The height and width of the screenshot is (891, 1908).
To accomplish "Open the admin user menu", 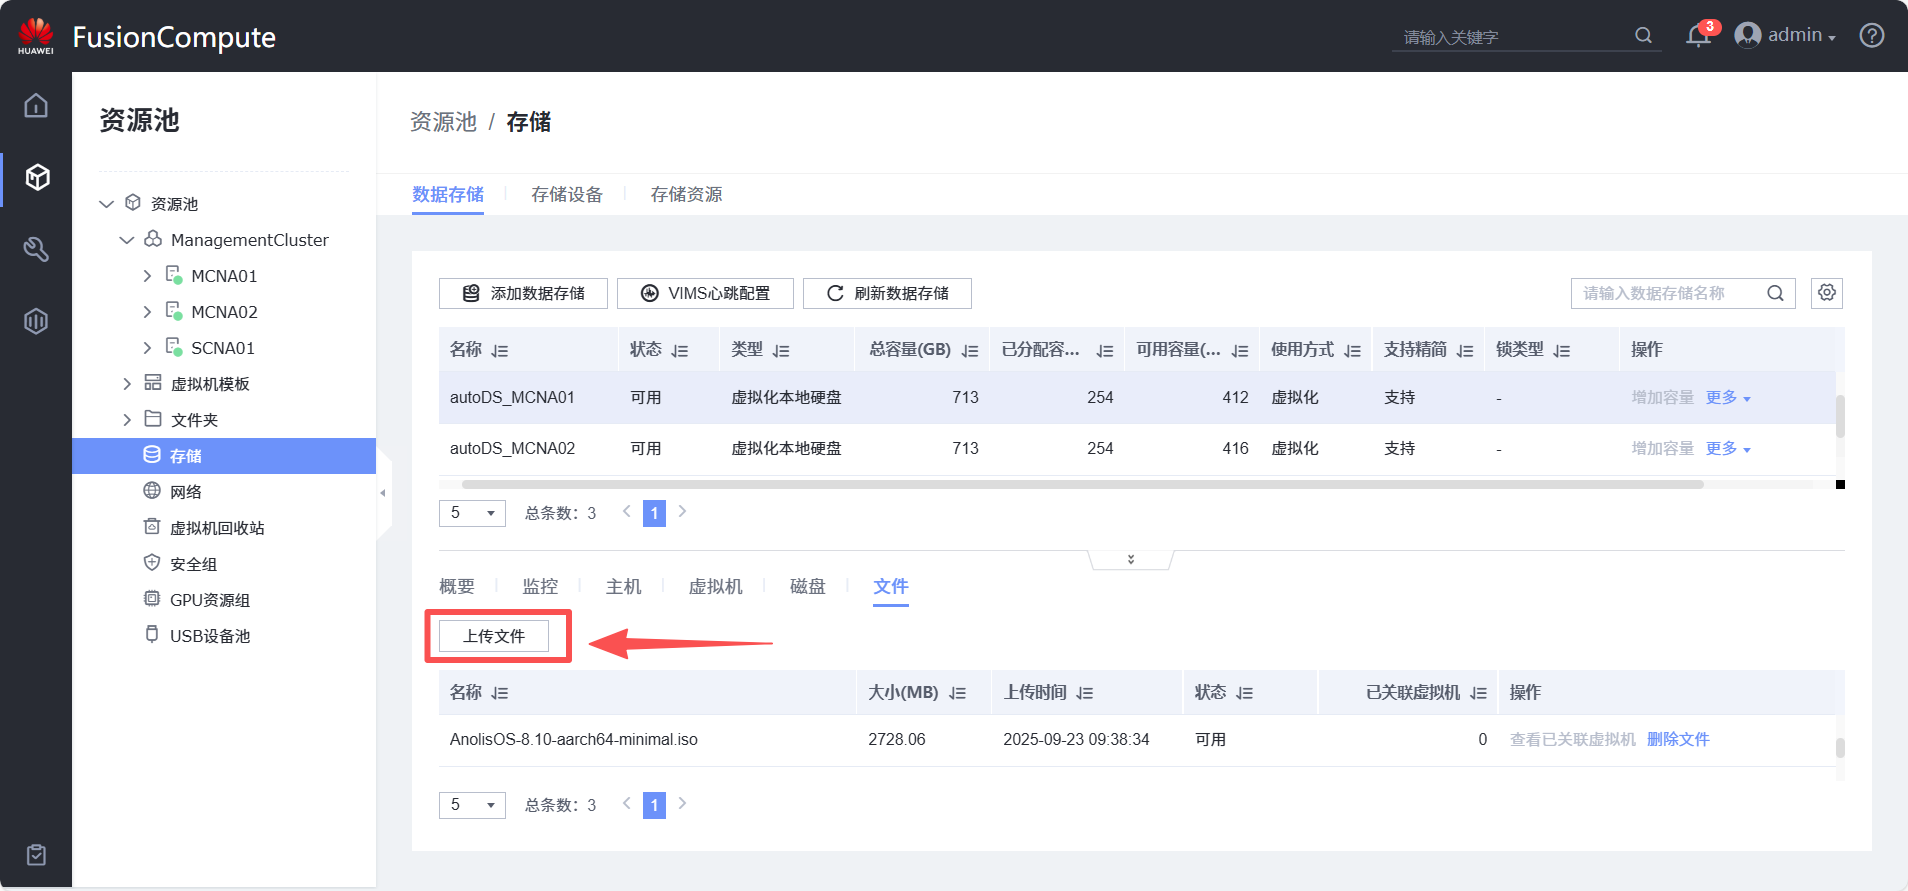I will pyautogui.click(x=1802, y=35).
